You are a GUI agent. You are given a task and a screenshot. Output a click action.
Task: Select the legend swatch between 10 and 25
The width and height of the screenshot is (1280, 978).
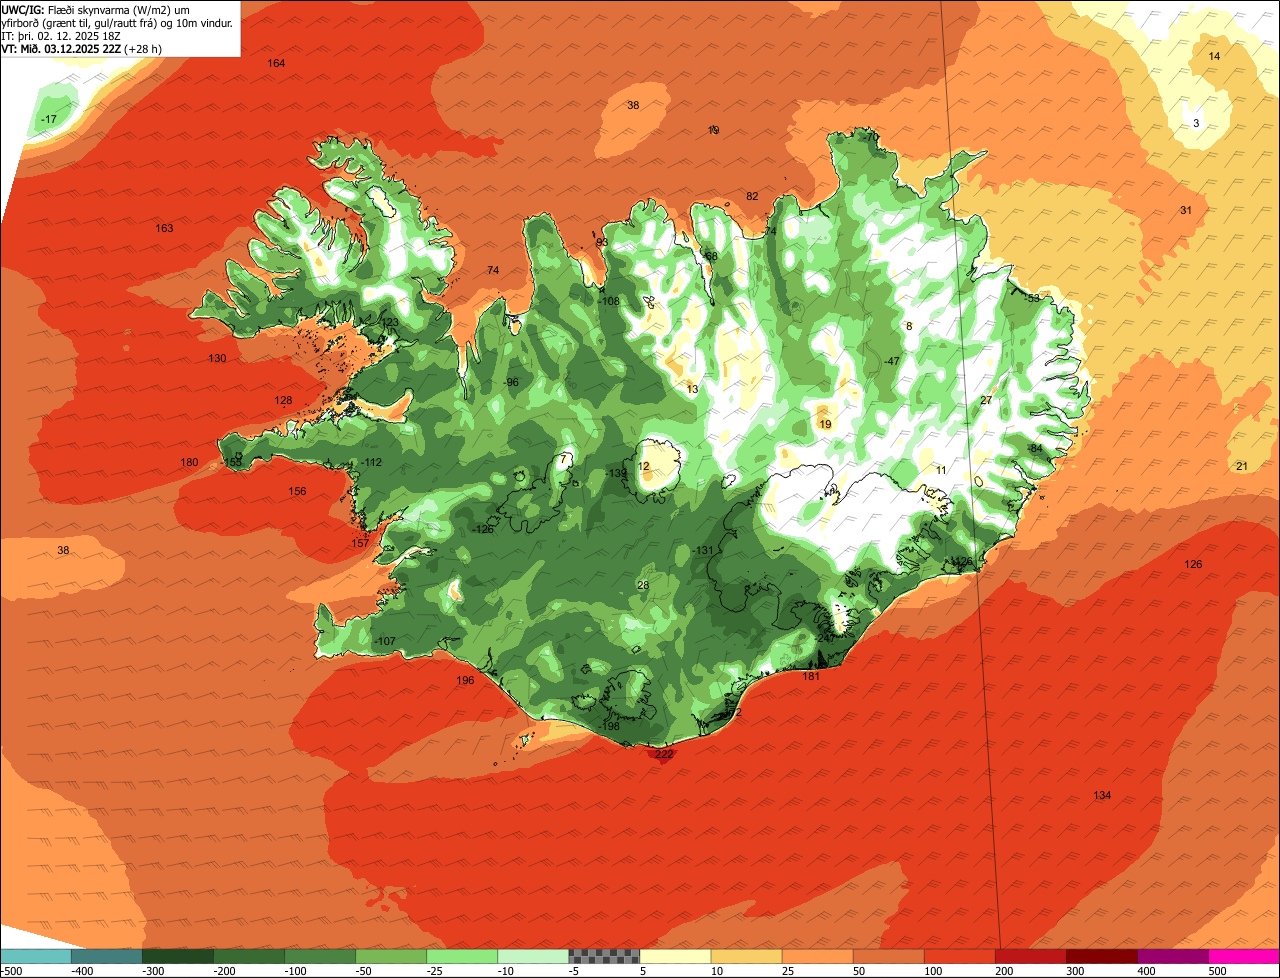tap(746, 957)
